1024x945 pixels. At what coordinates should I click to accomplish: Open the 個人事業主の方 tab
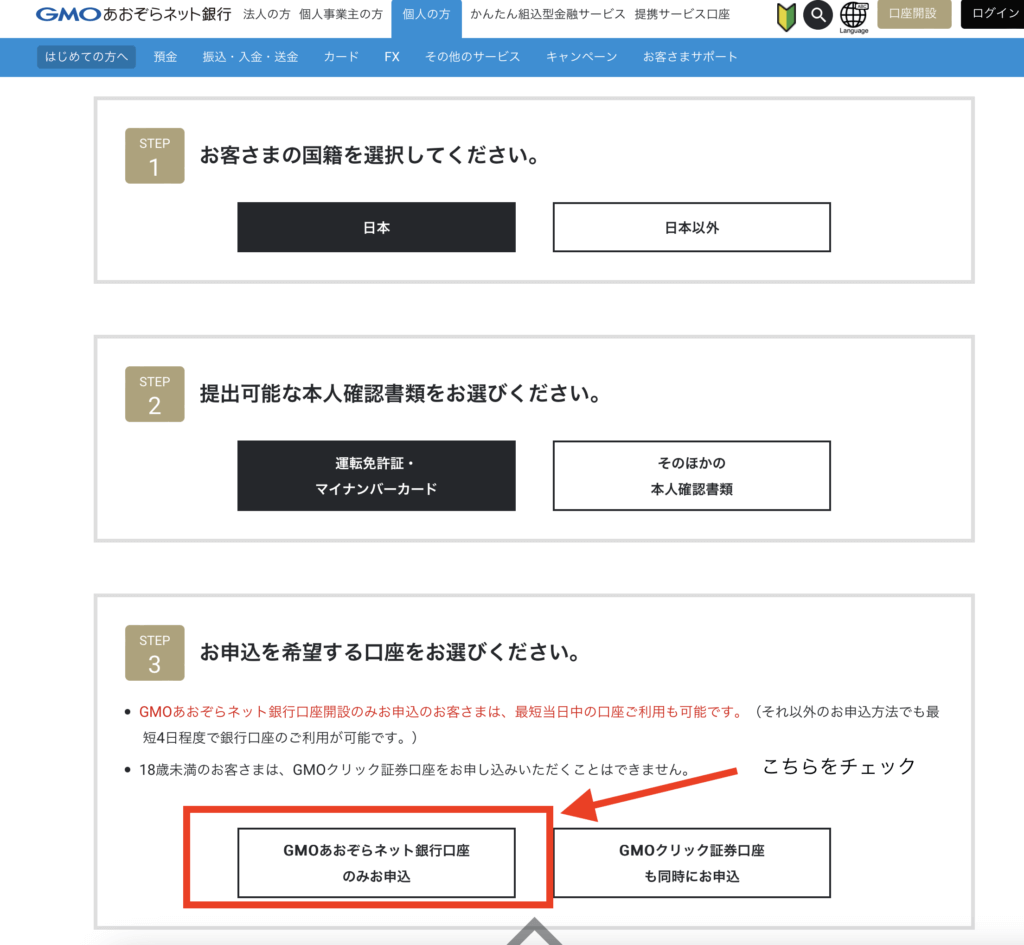341,14
